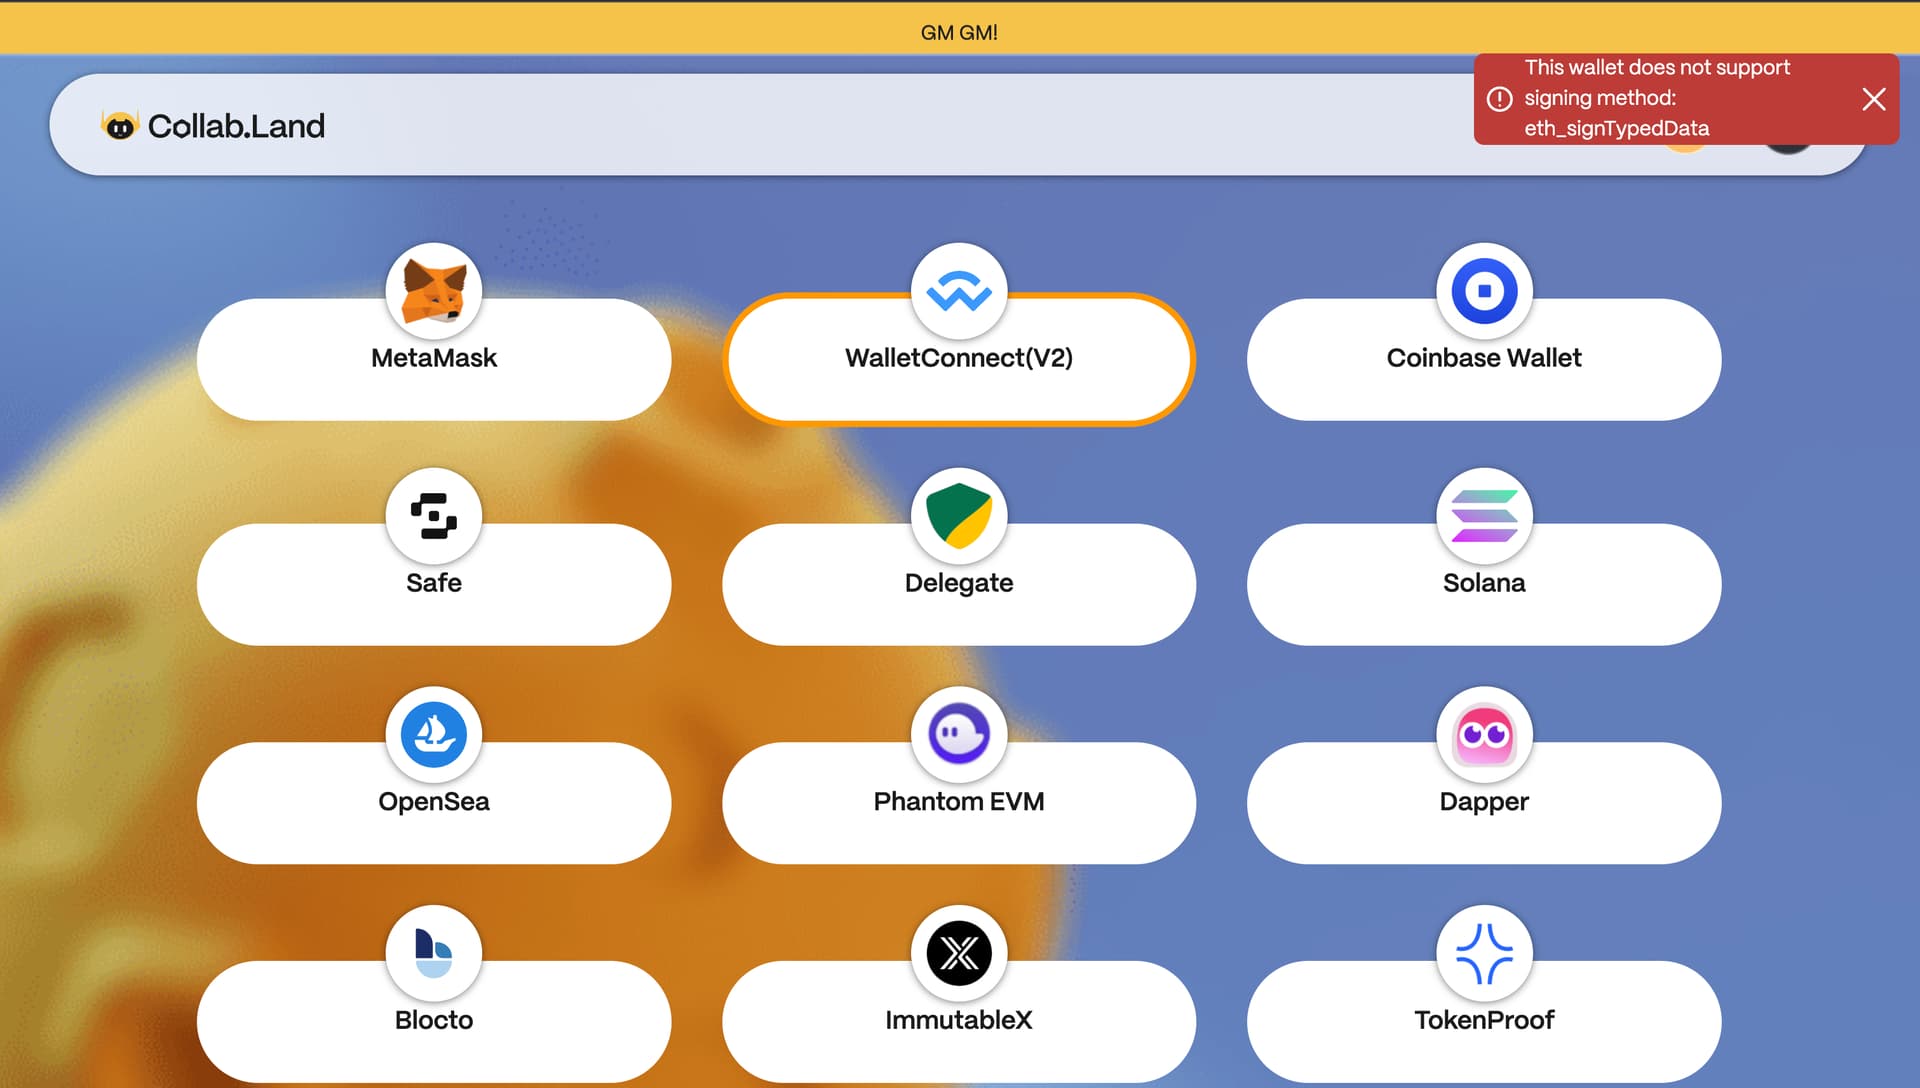Dismiss the signing method error toast
The width and height of the screenshot is (1920, 1088).
click(x=1874, y=99)
